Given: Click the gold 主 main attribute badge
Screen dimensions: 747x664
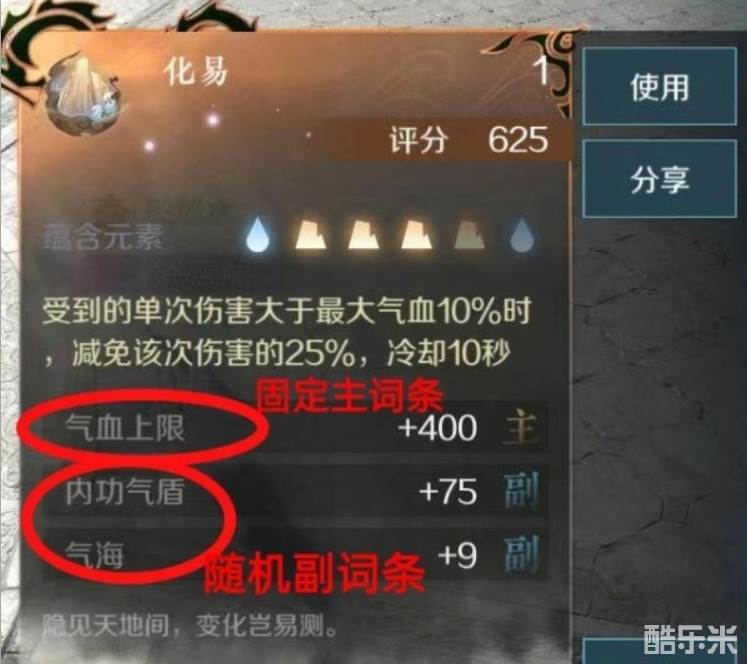Looking at the screenshot, I should click(x=521, y=428).
